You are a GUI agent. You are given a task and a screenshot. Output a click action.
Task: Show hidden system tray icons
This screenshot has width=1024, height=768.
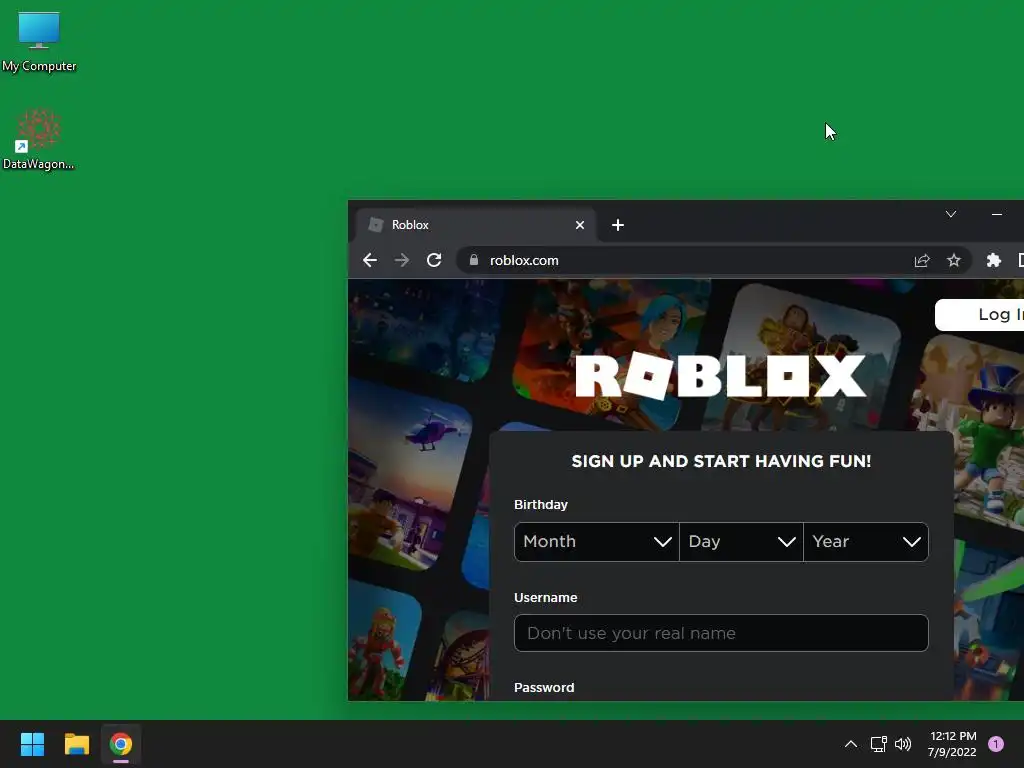click(x=850, y=744)
